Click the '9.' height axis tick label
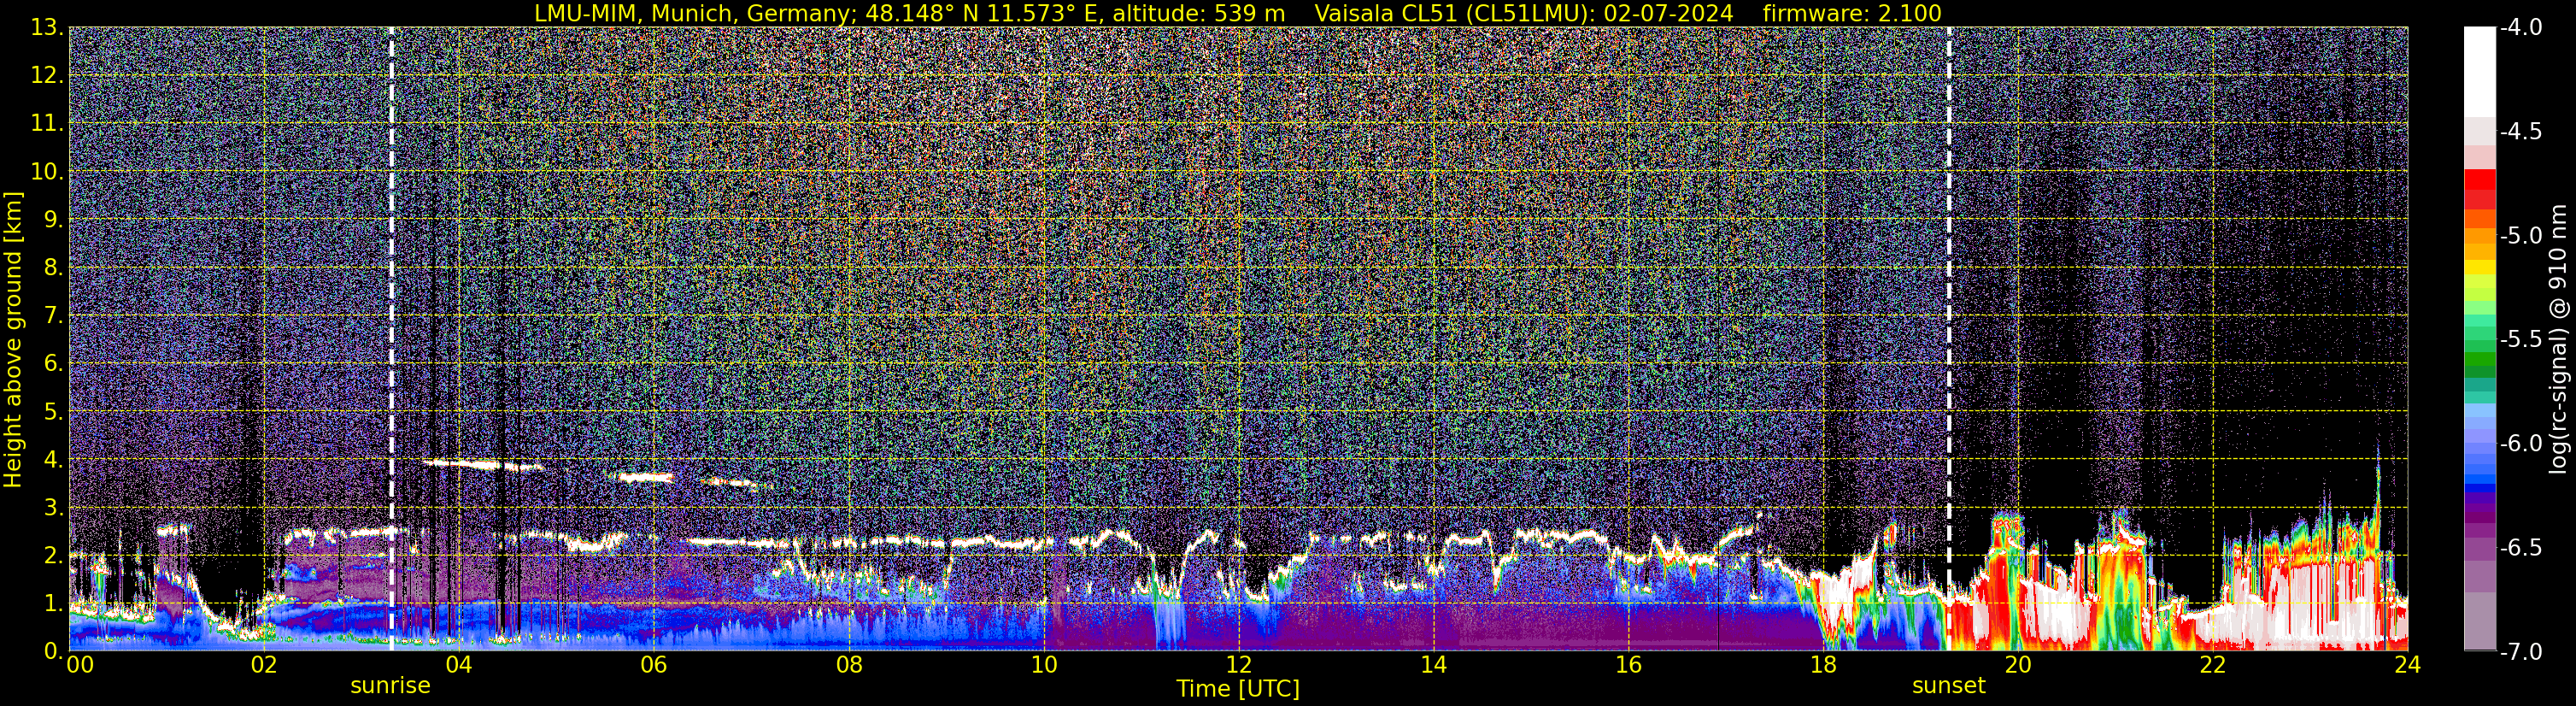This screenshot has height=706, width=2576. click(53, 220)
